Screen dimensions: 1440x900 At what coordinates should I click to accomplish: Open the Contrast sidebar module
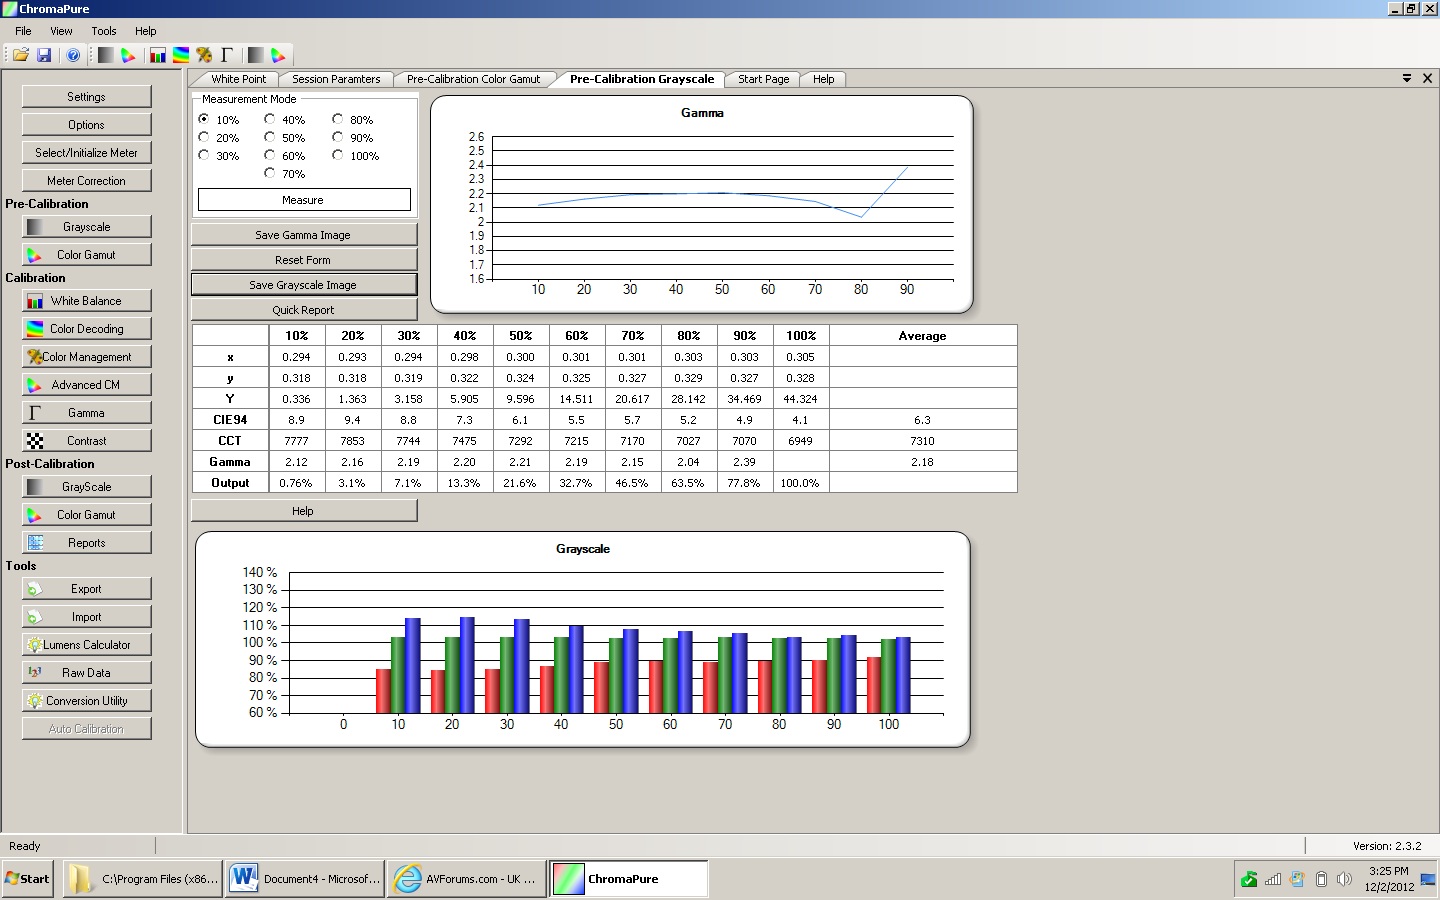[87, 441]
